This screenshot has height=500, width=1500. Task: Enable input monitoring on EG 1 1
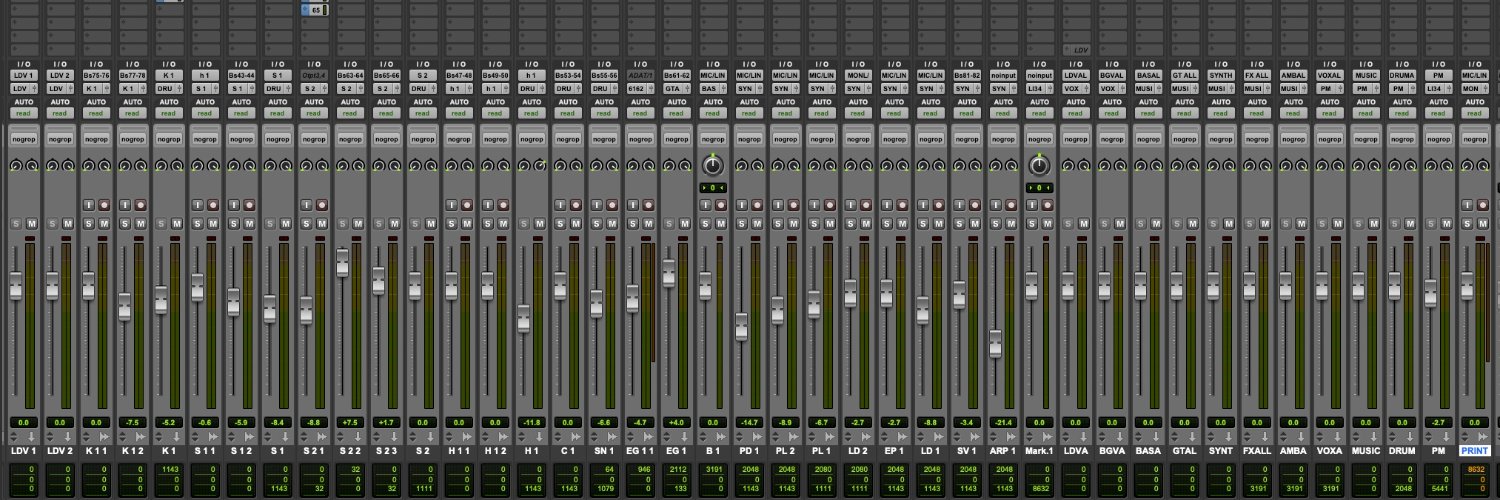click(632, 204)
